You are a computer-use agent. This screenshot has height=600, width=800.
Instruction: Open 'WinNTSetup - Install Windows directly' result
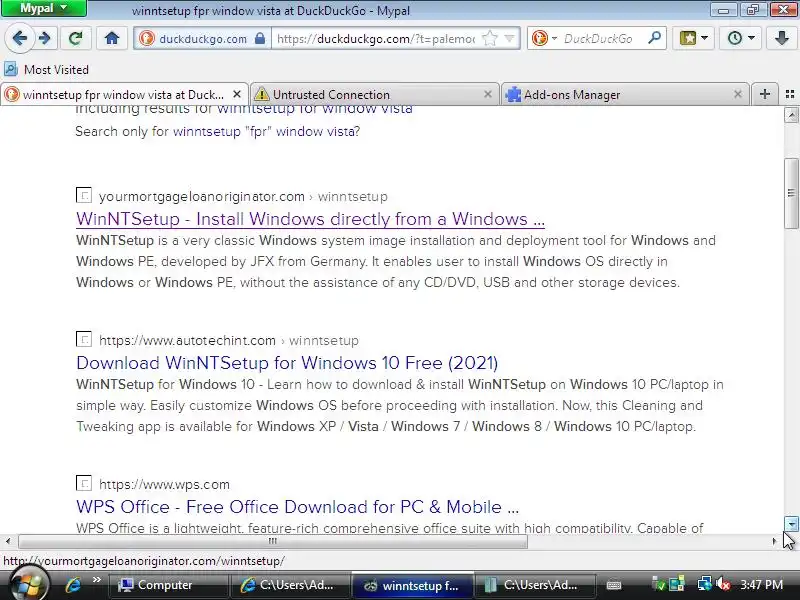pos(310,219)
